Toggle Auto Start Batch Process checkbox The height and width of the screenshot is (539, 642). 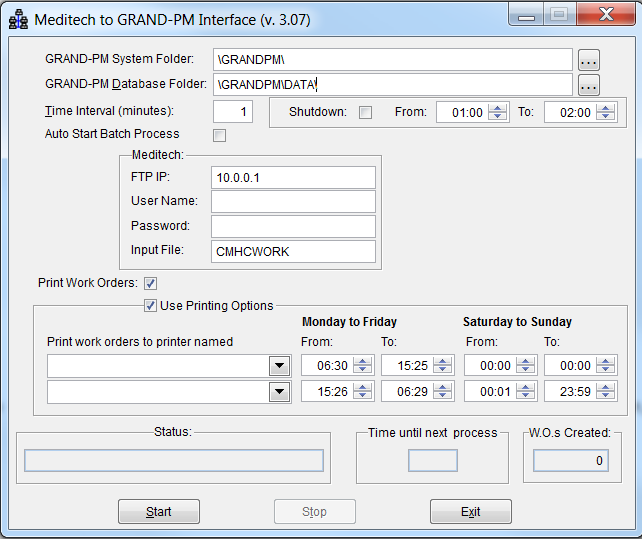click(x=219, y=136)
